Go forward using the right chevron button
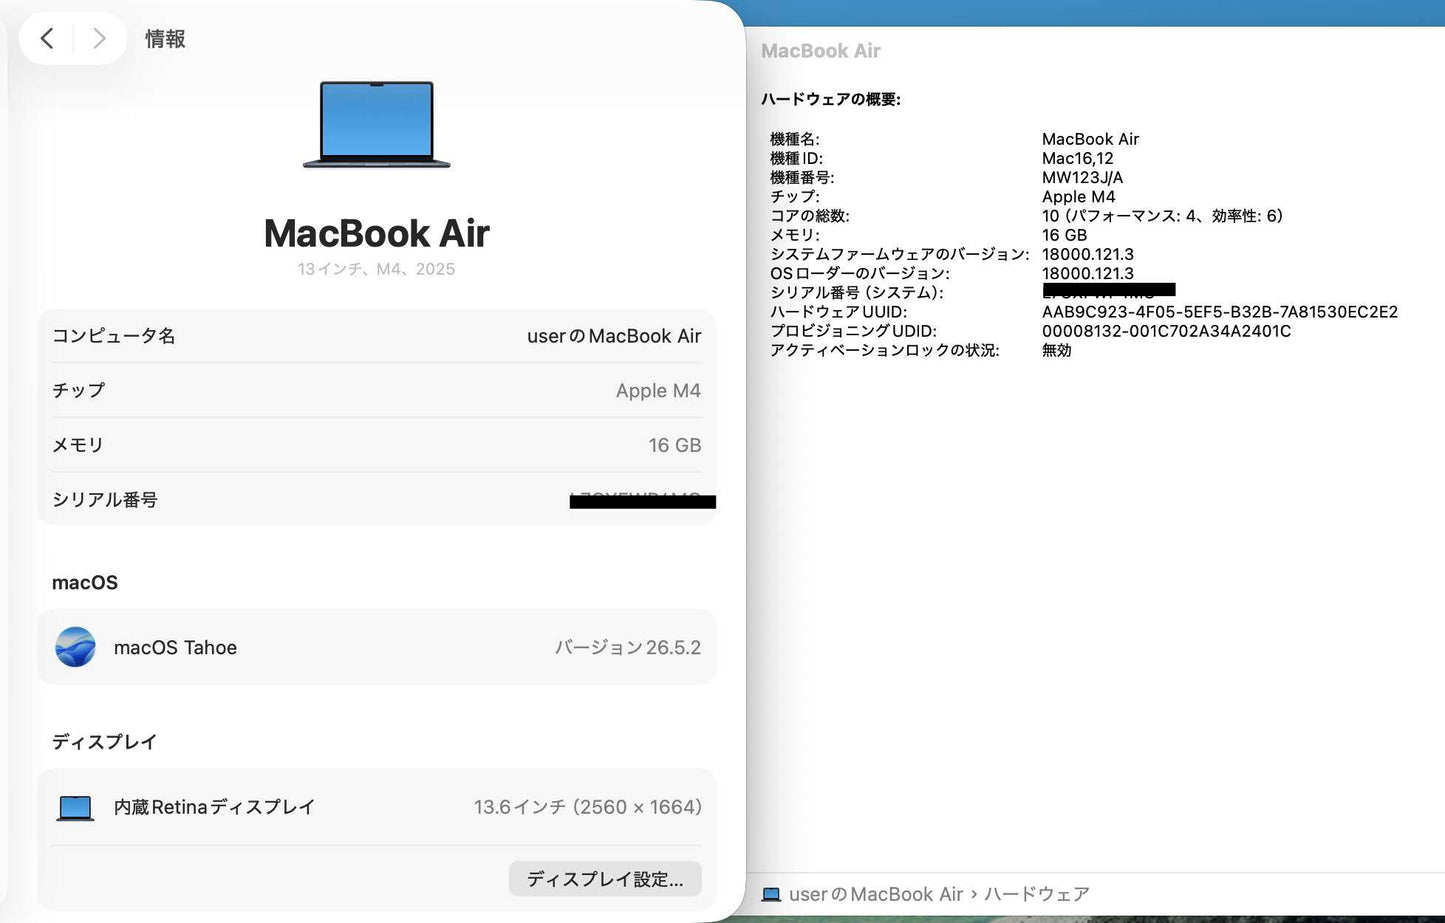 99,39
